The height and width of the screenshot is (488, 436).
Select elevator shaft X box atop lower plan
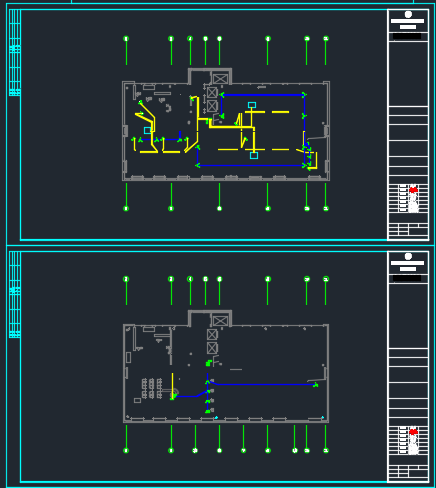pyautogui.click(x=220, y=321)
